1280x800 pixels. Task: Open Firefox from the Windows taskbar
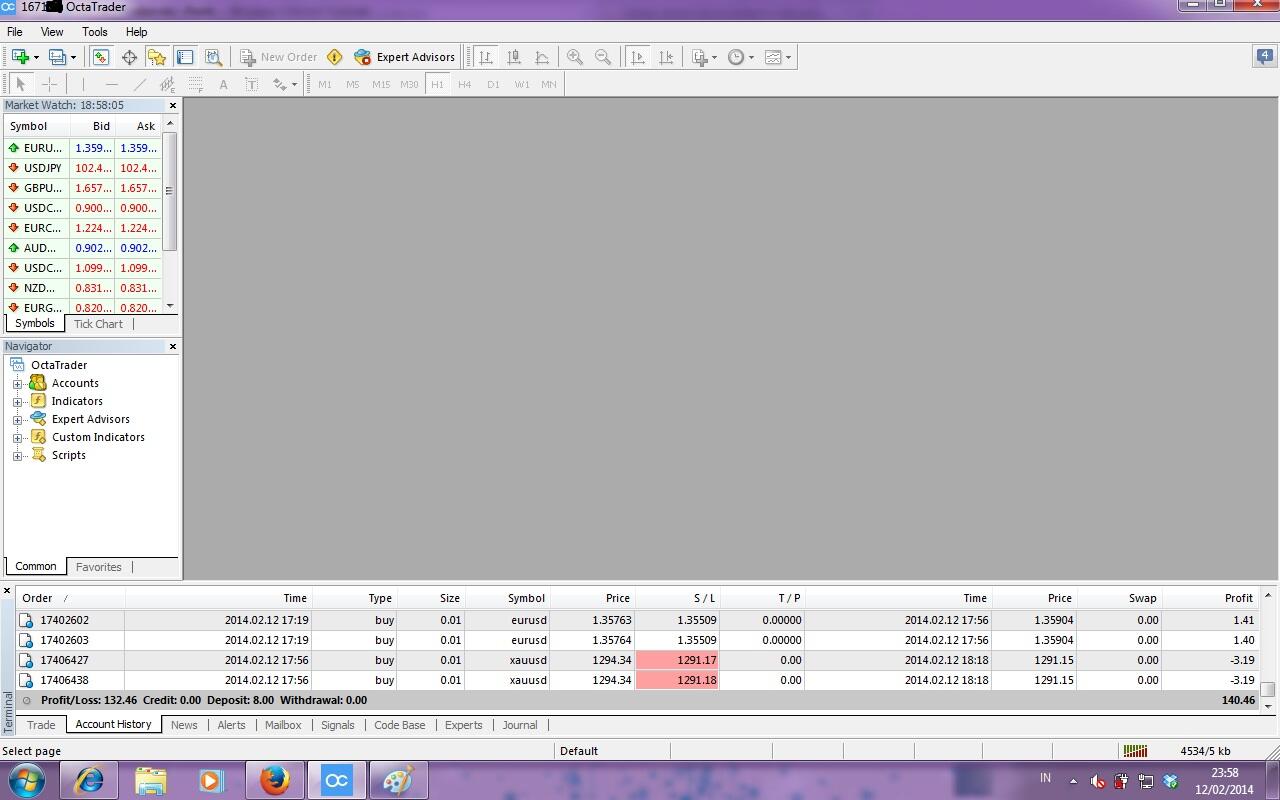(274, 780)
